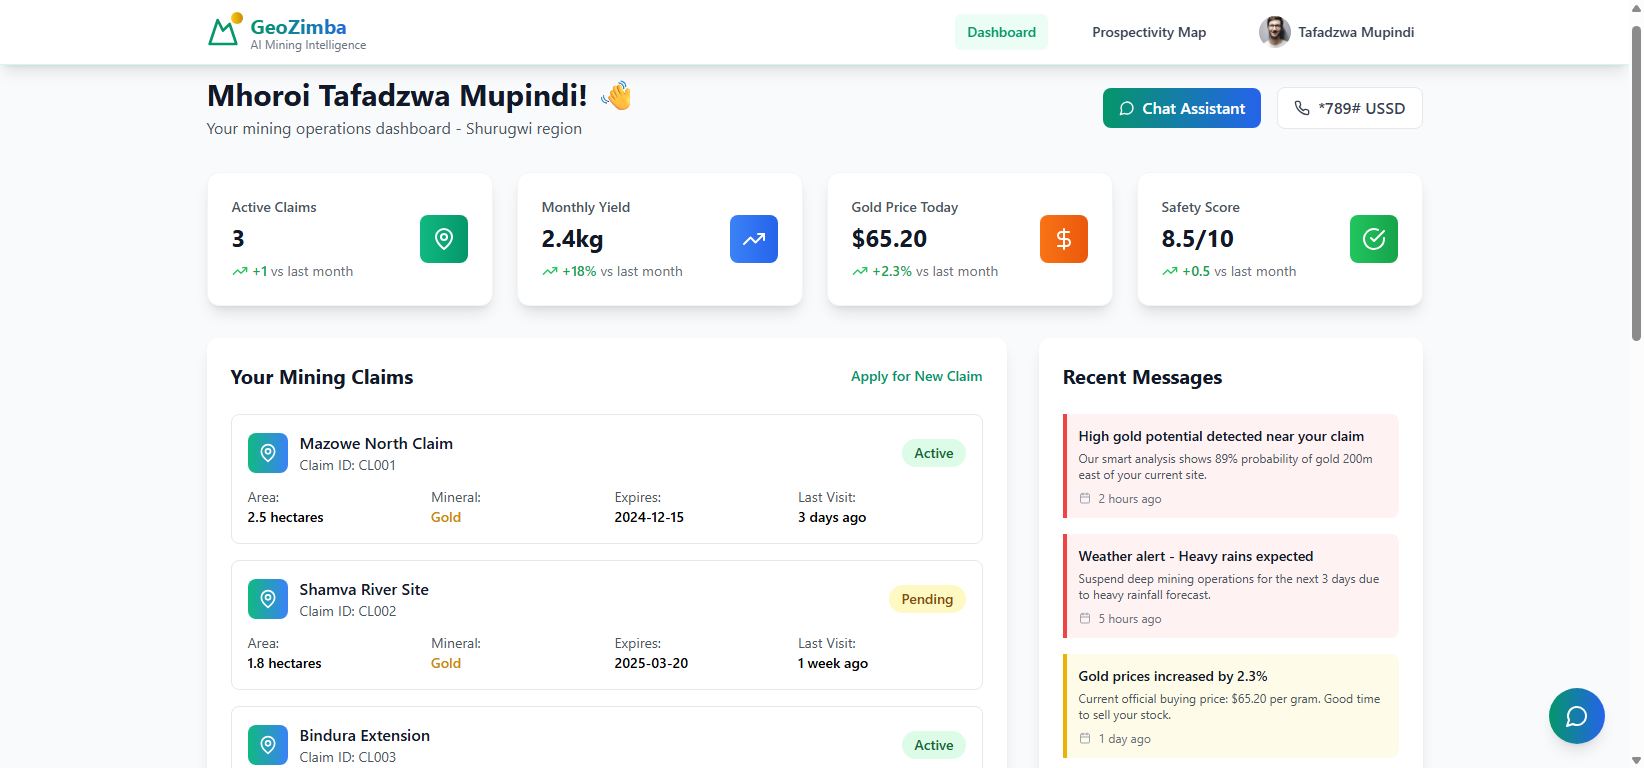1644x768 pixels.
Task: Click the calendar icon beside 1 day ago
Action: pos(1085,738)
